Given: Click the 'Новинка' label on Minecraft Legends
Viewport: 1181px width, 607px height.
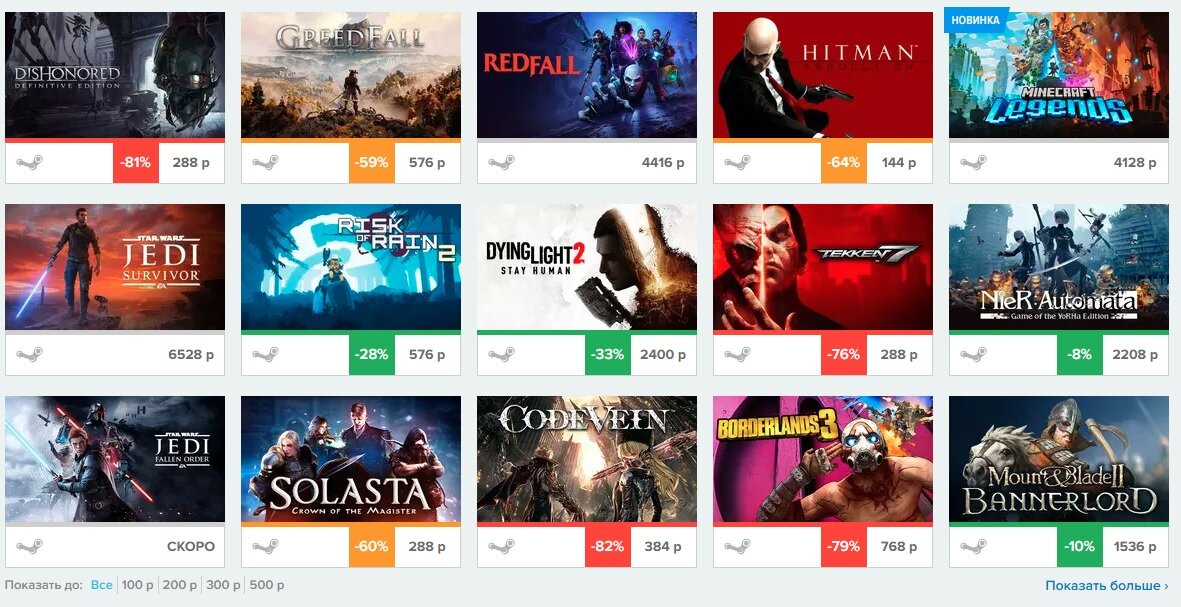Looking at the screenshot, I should 975,20.
